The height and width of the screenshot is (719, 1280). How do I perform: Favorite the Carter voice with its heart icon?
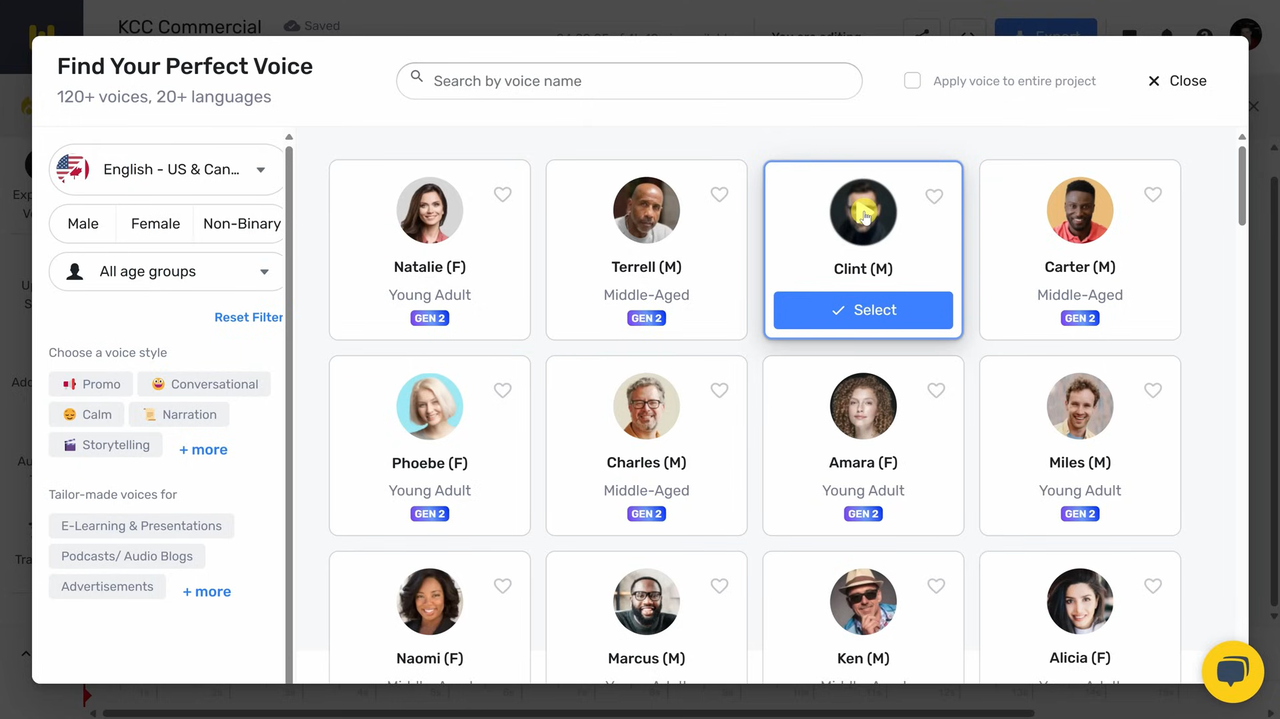point(1153,195)
